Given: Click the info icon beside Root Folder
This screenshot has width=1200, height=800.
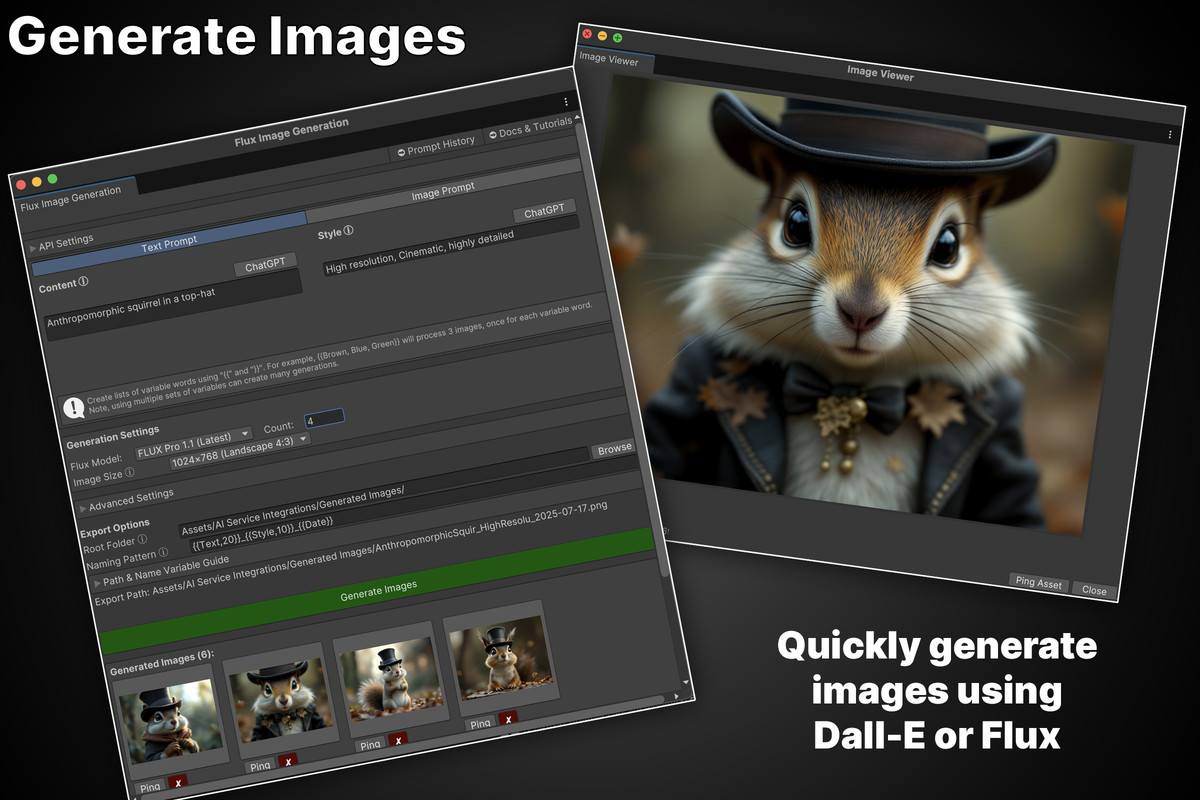Looking at the screenshot, I should coord(142,540).
